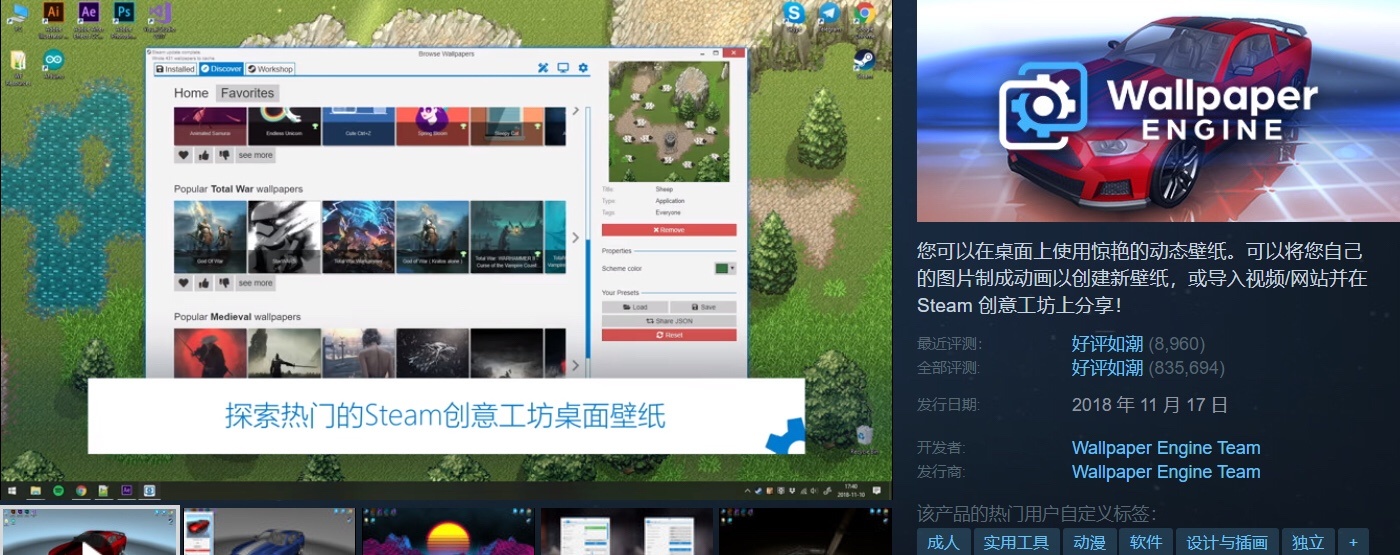Play the first red car video thumbnail
Viewport: 1400px width, 555px height.
coord(90,532)
